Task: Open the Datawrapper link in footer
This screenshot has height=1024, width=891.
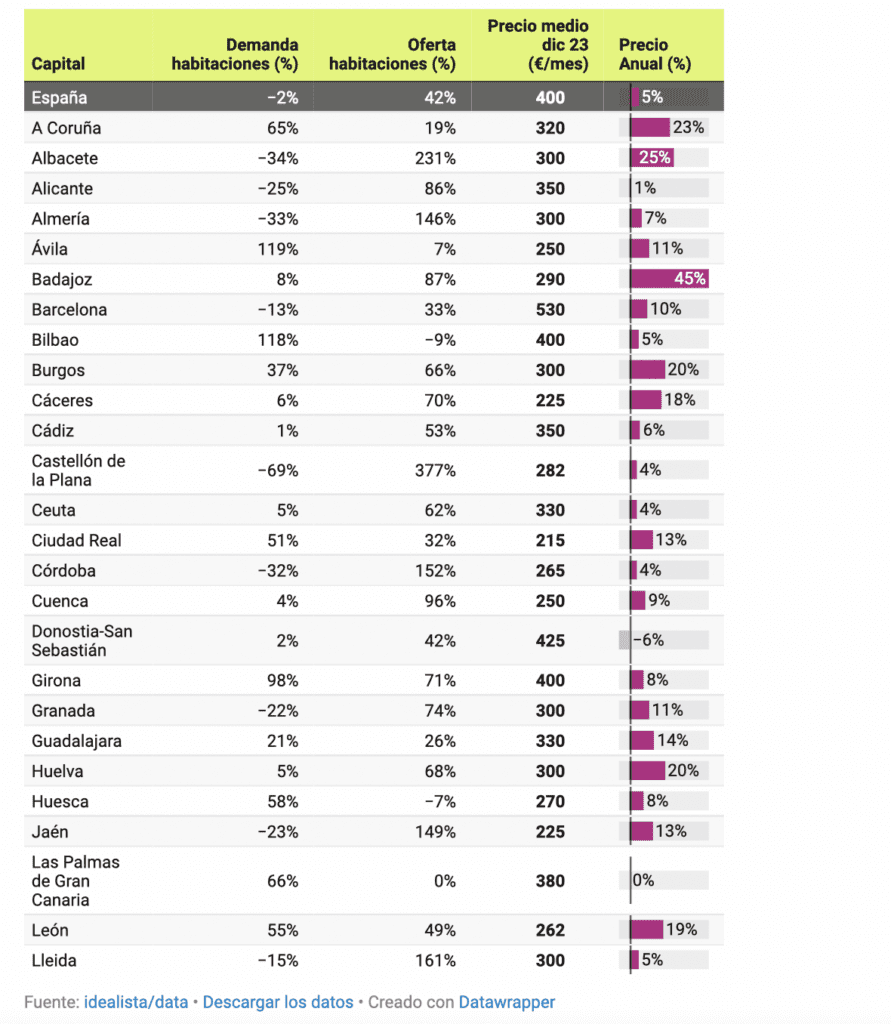Action: pos(506,1002)
